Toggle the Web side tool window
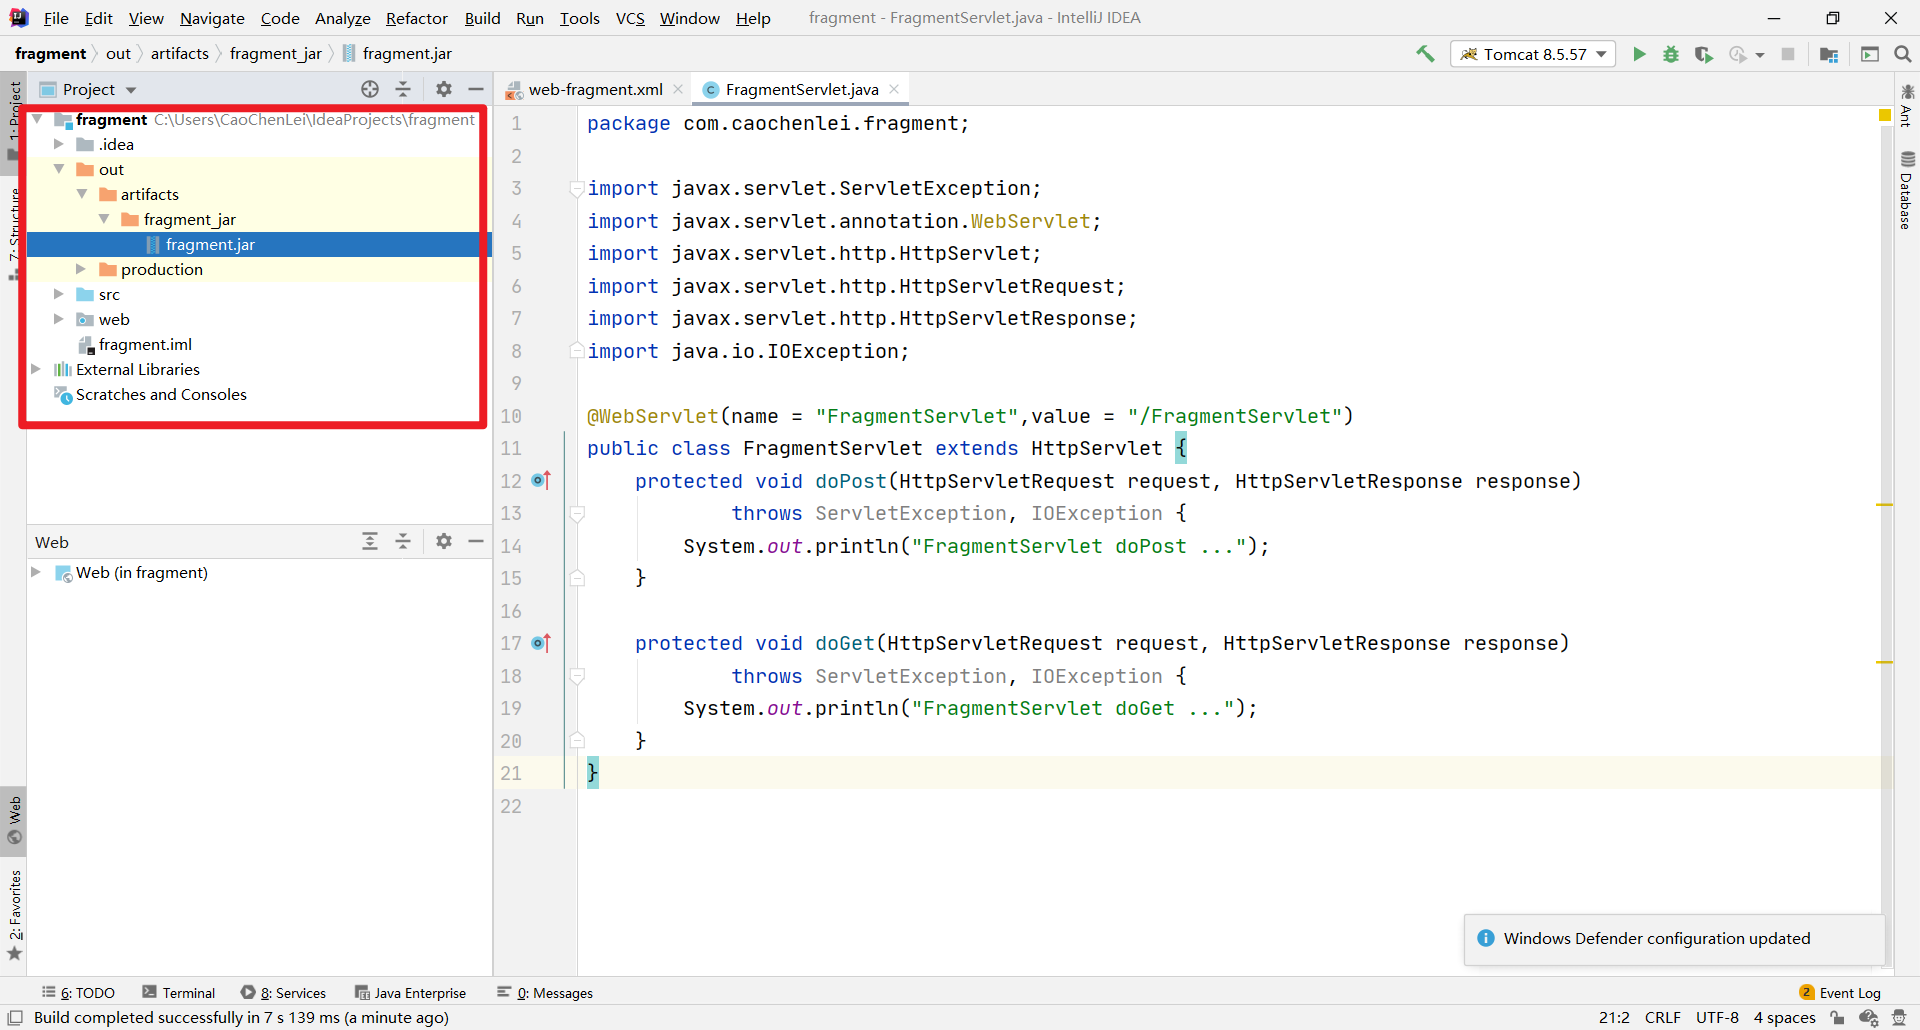The image size is (1920, 1030). pyautogui.click(x=14, y=820)
